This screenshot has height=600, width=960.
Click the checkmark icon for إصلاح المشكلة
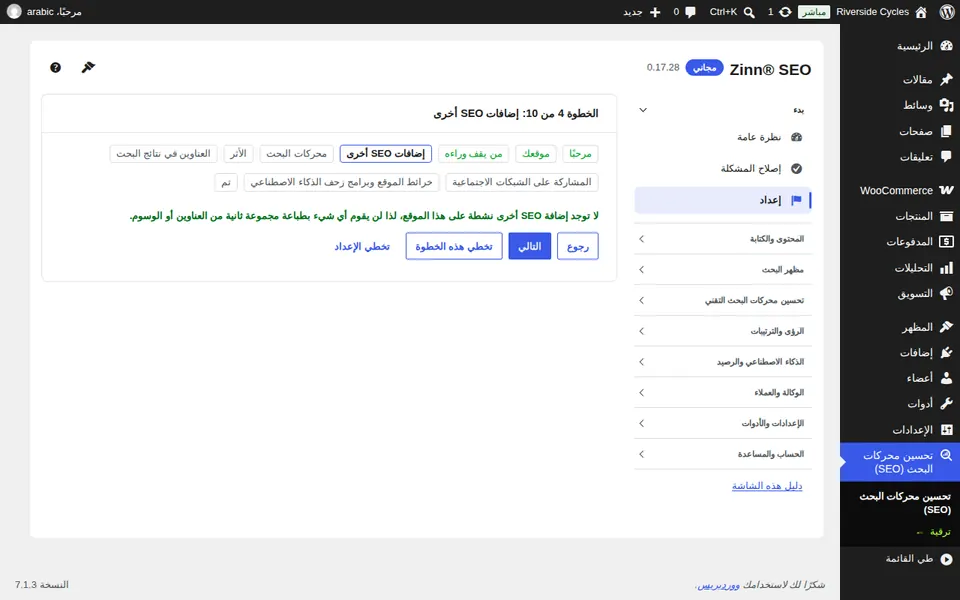coord(797,168)
